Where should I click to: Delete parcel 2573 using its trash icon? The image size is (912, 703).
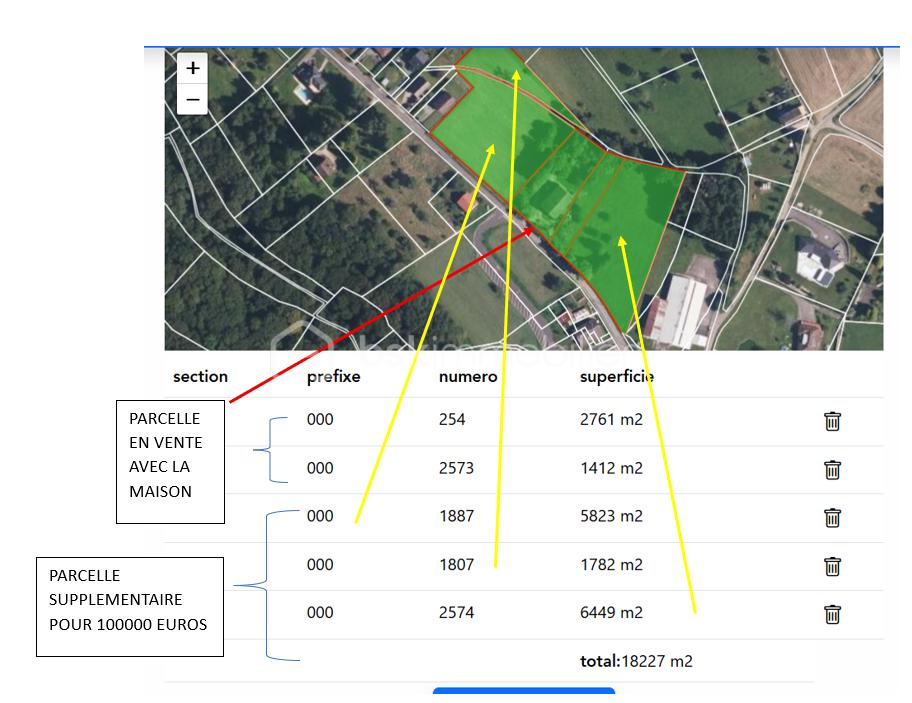coord(832,469)
